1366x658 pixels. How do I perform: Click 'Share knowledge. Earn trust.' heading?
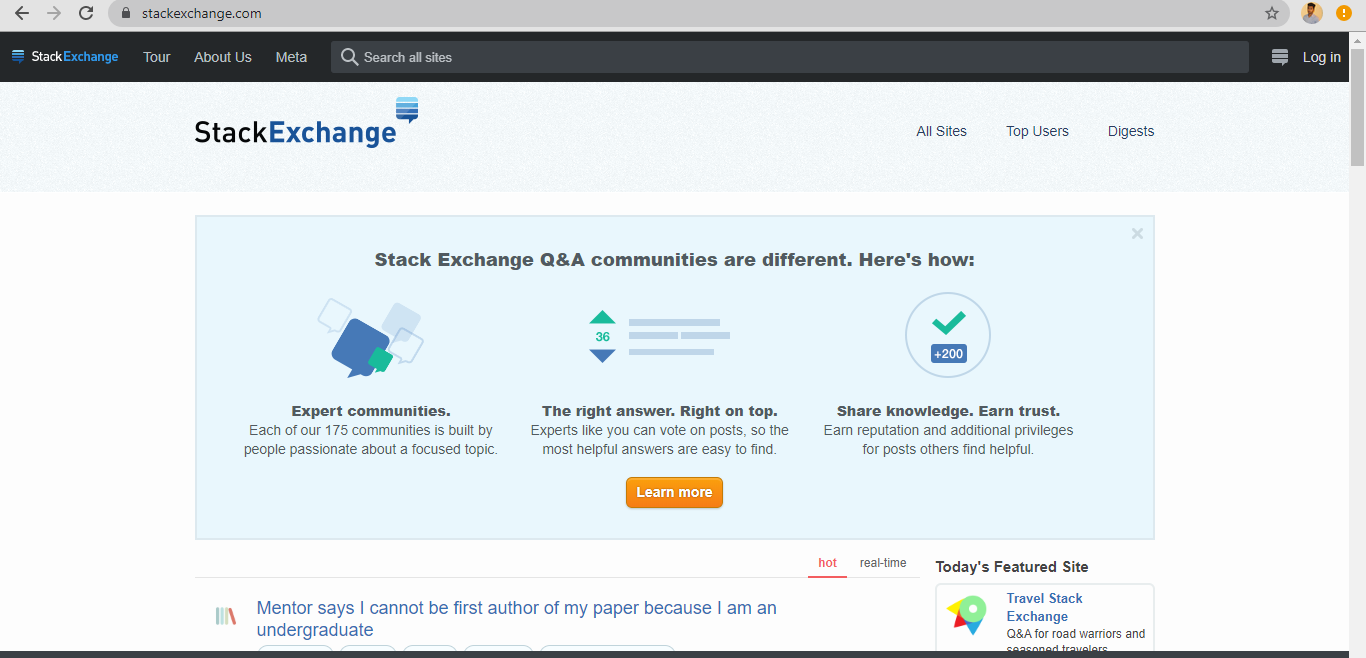click(x=948, y=411)
